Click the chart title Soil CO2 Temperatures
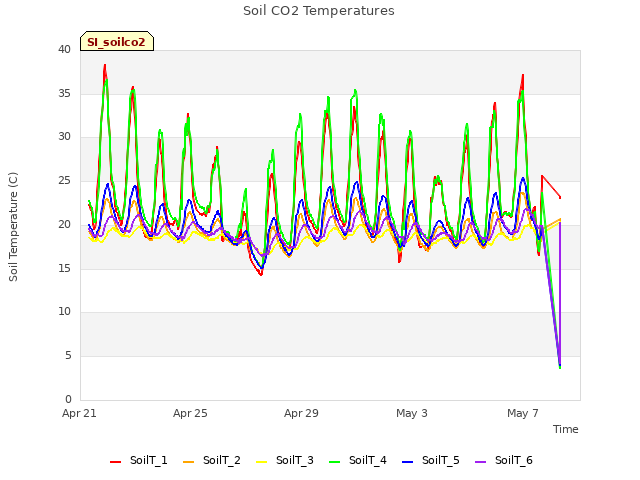This screenshot has height=480, width=640. click(319, 11)
